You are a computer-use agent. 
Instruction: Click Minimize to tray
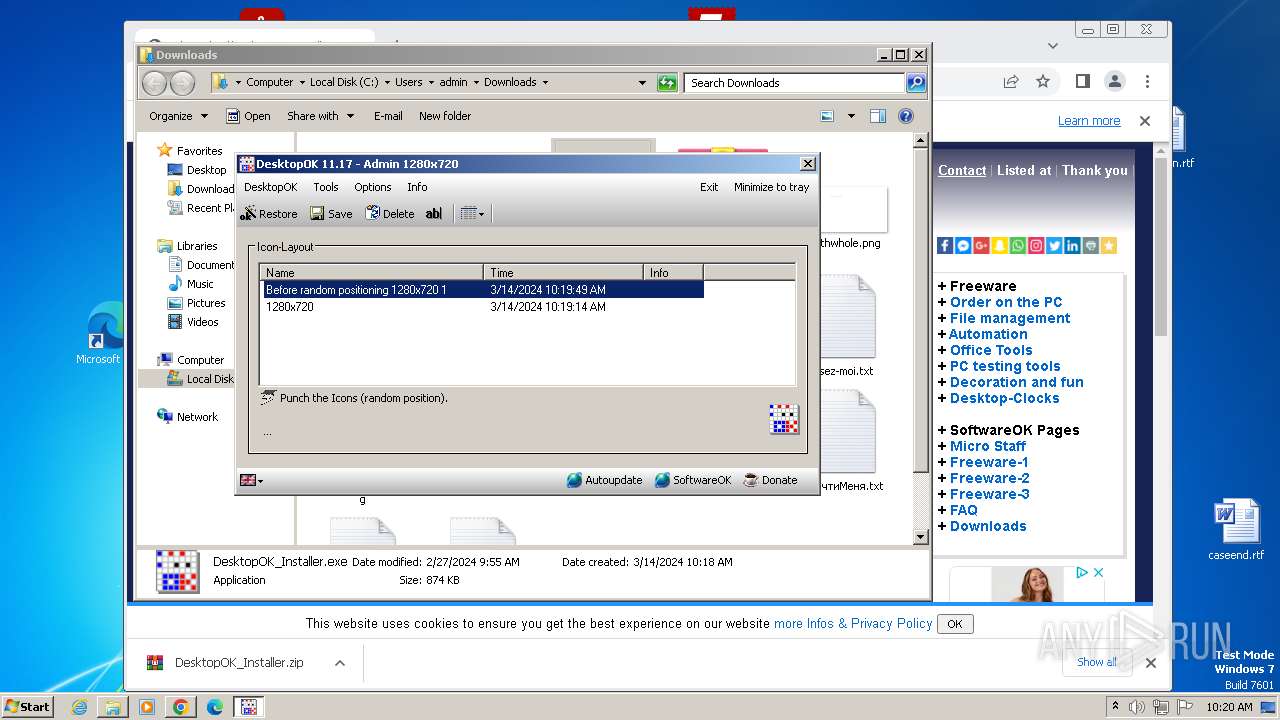(771, 187)
